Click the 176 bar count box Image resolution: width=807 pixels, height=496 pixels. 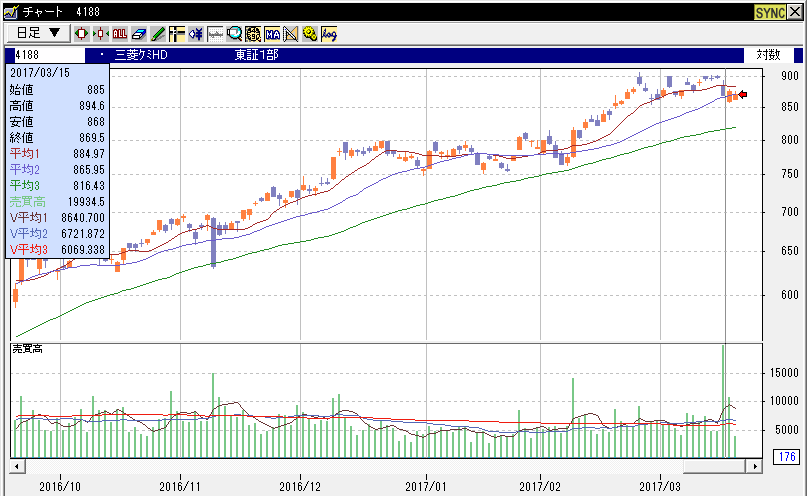click(x=786, y=457)
